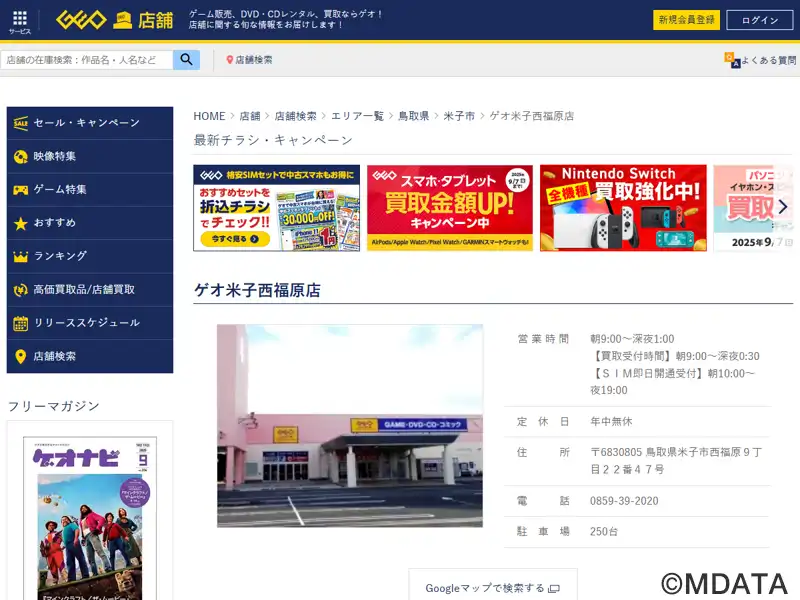The height and width of the screenshot is (600, 800).
Task: Open Nintendo Switch 買取強化中 banner
Action: [623, 208]
